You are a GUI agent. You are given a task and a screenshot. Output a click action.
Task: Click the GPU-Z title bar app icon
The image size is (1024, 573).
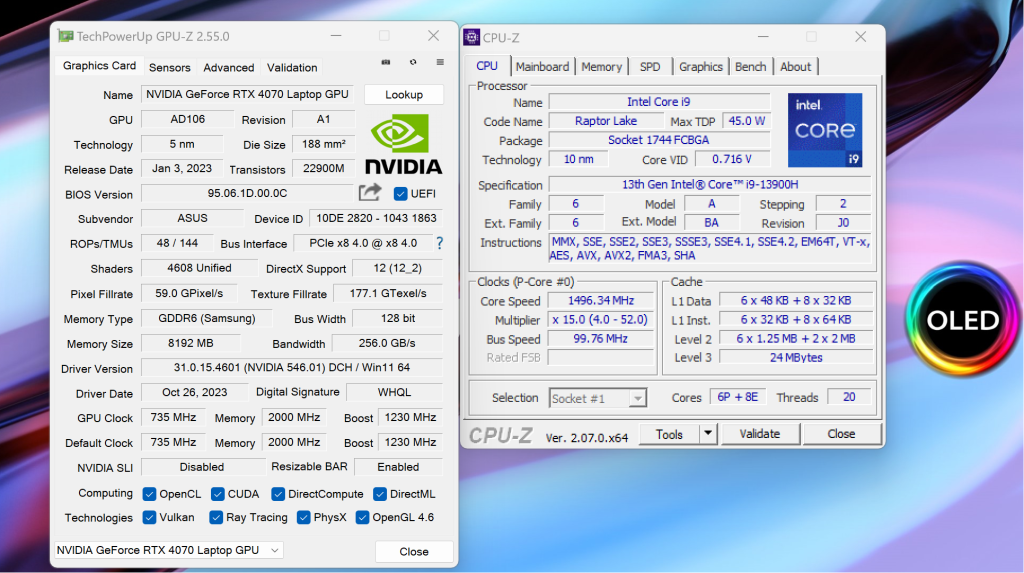coord(65,36)
